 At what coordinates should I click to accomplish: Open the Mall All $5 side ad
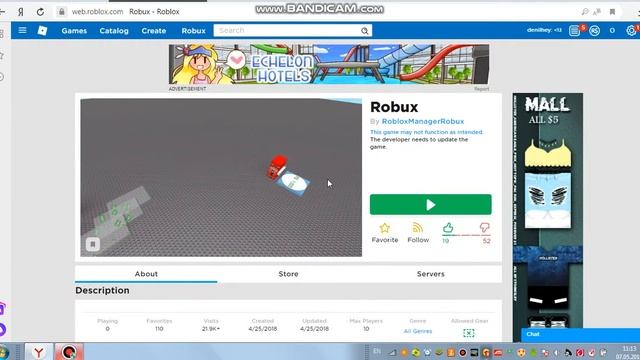pyautogui.click(x=548, y=217)
